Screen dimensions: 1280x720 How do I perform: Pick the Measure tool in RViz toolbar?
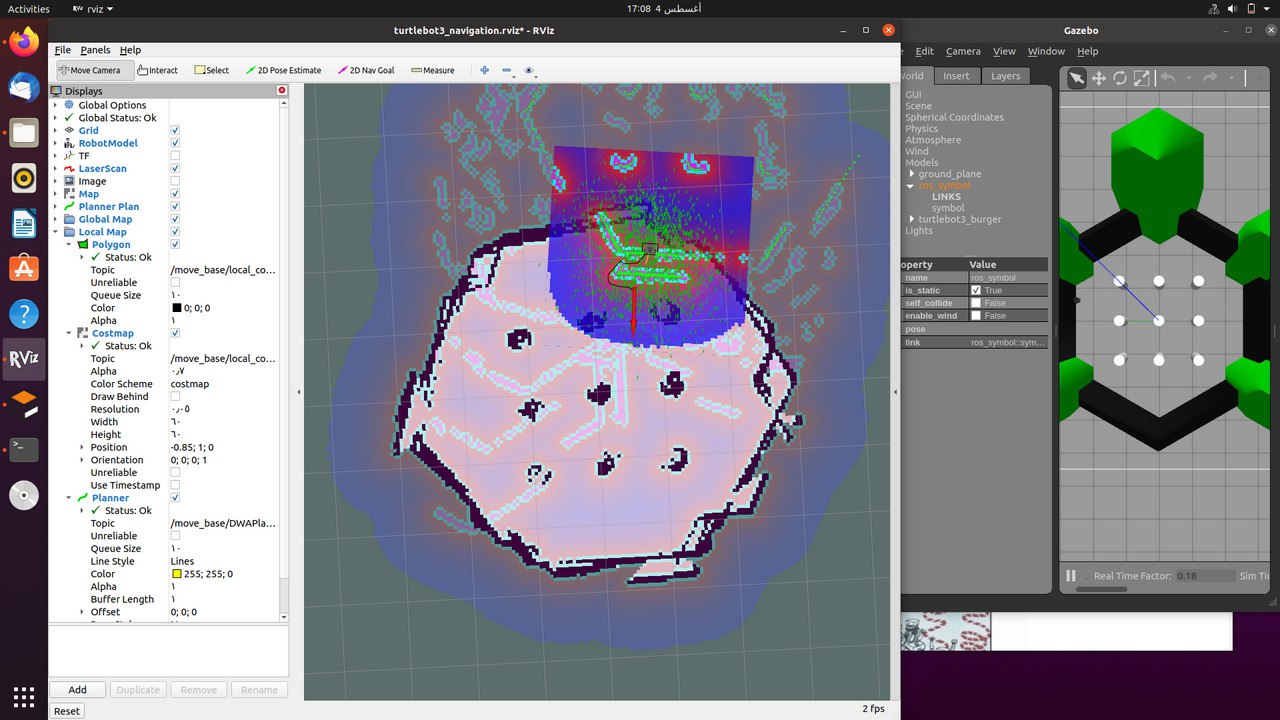[432, 70]
